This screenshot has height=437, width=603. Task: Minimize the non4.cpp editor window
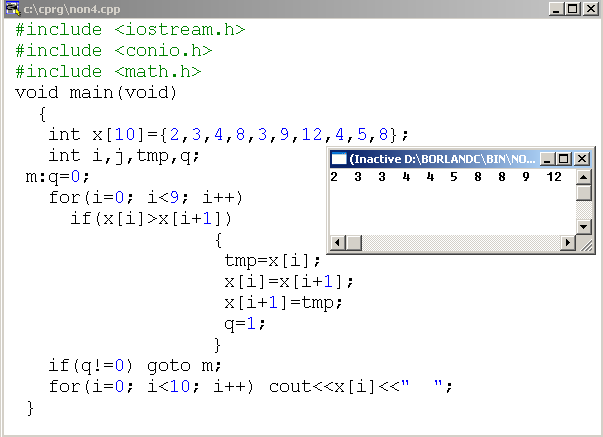coord(556,8)
